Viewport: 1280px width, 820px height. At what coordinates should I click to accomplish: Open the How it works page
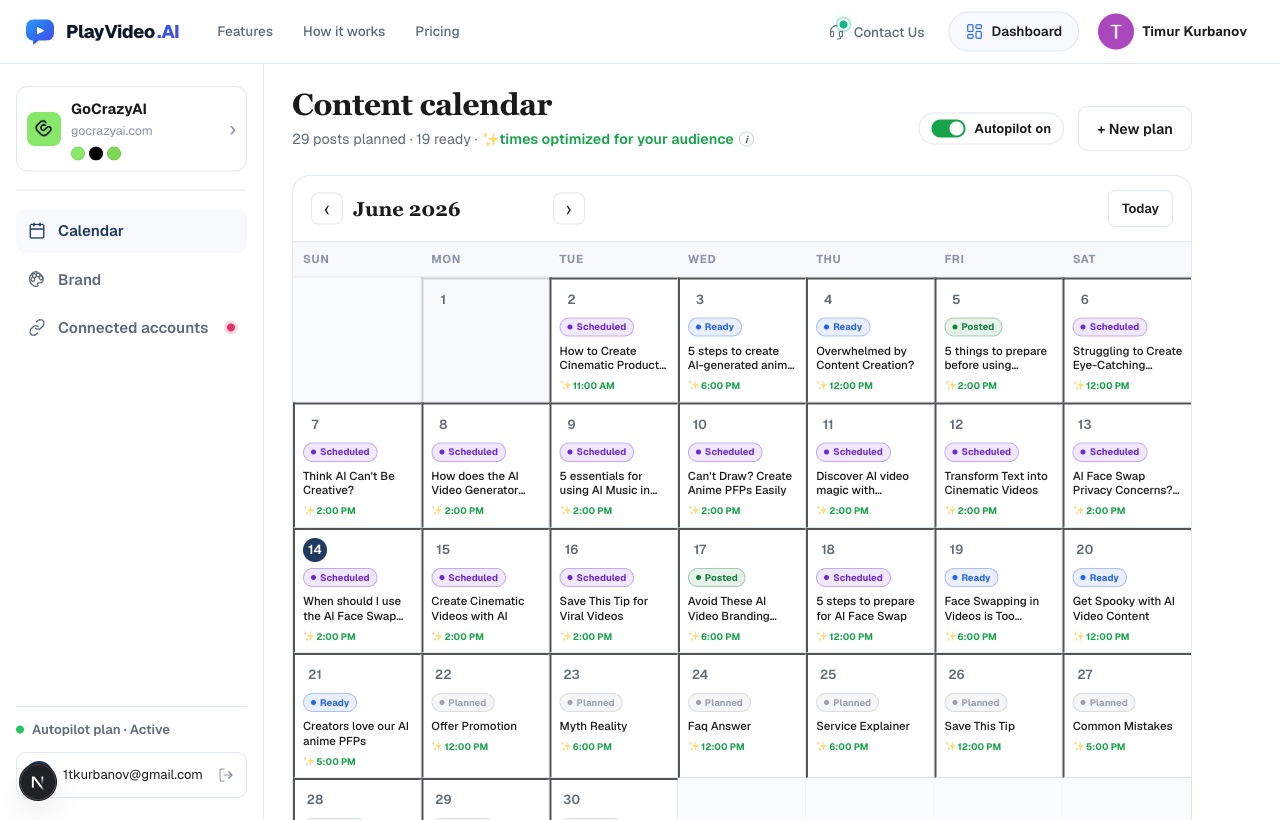[344, 31]
